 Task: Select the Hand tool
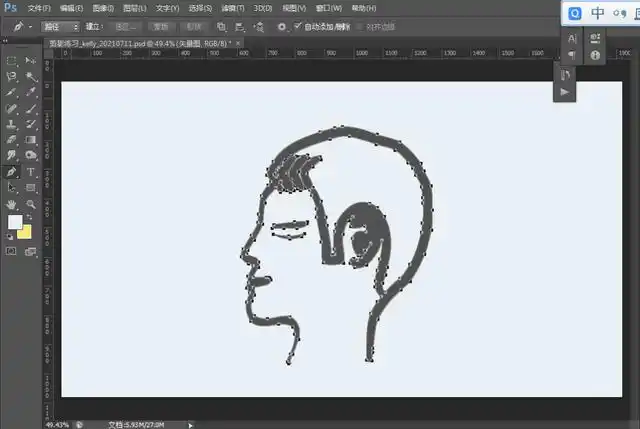click(11, 204)
